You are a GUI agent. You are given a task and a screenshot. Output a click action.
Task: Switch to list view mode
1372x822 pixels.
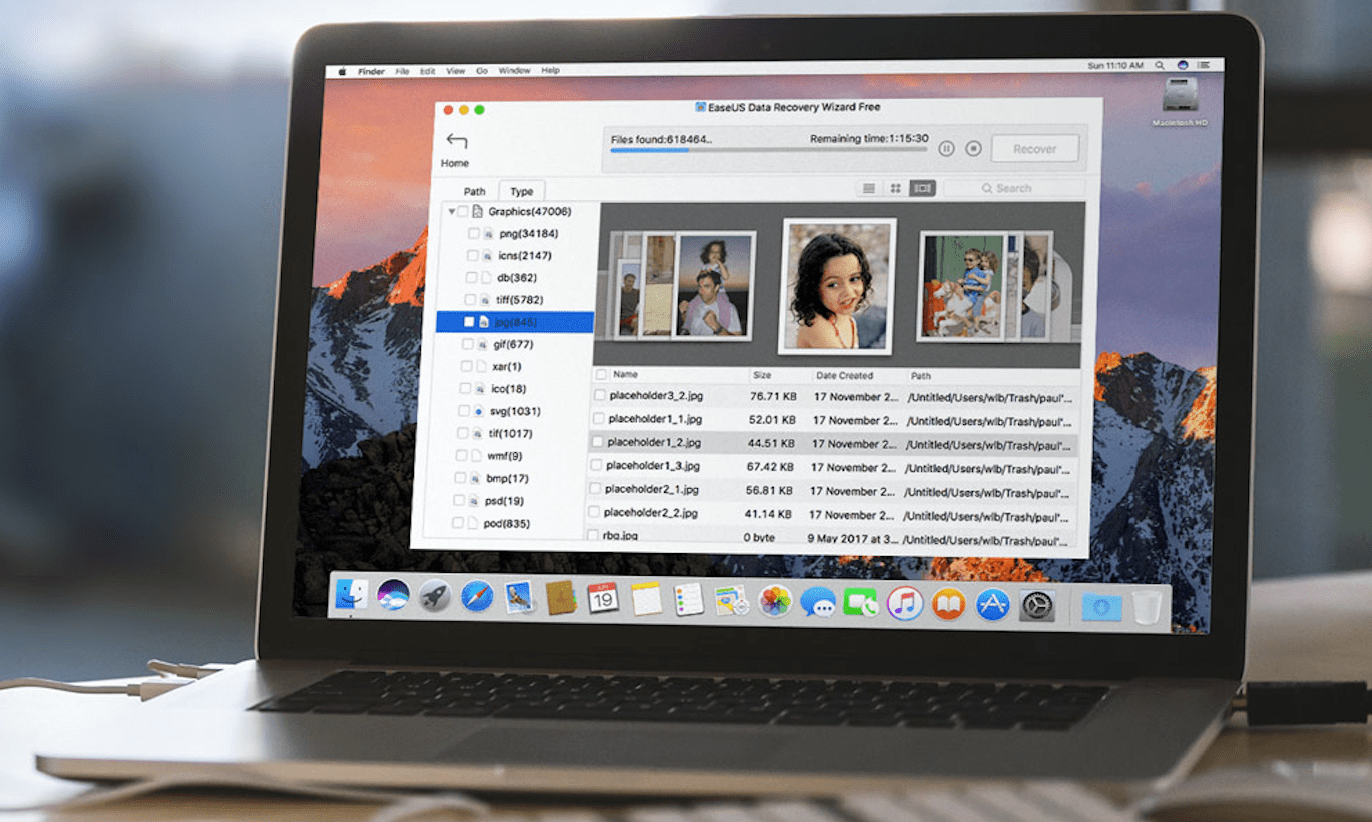pyautogui.click(x=869, y=188)
